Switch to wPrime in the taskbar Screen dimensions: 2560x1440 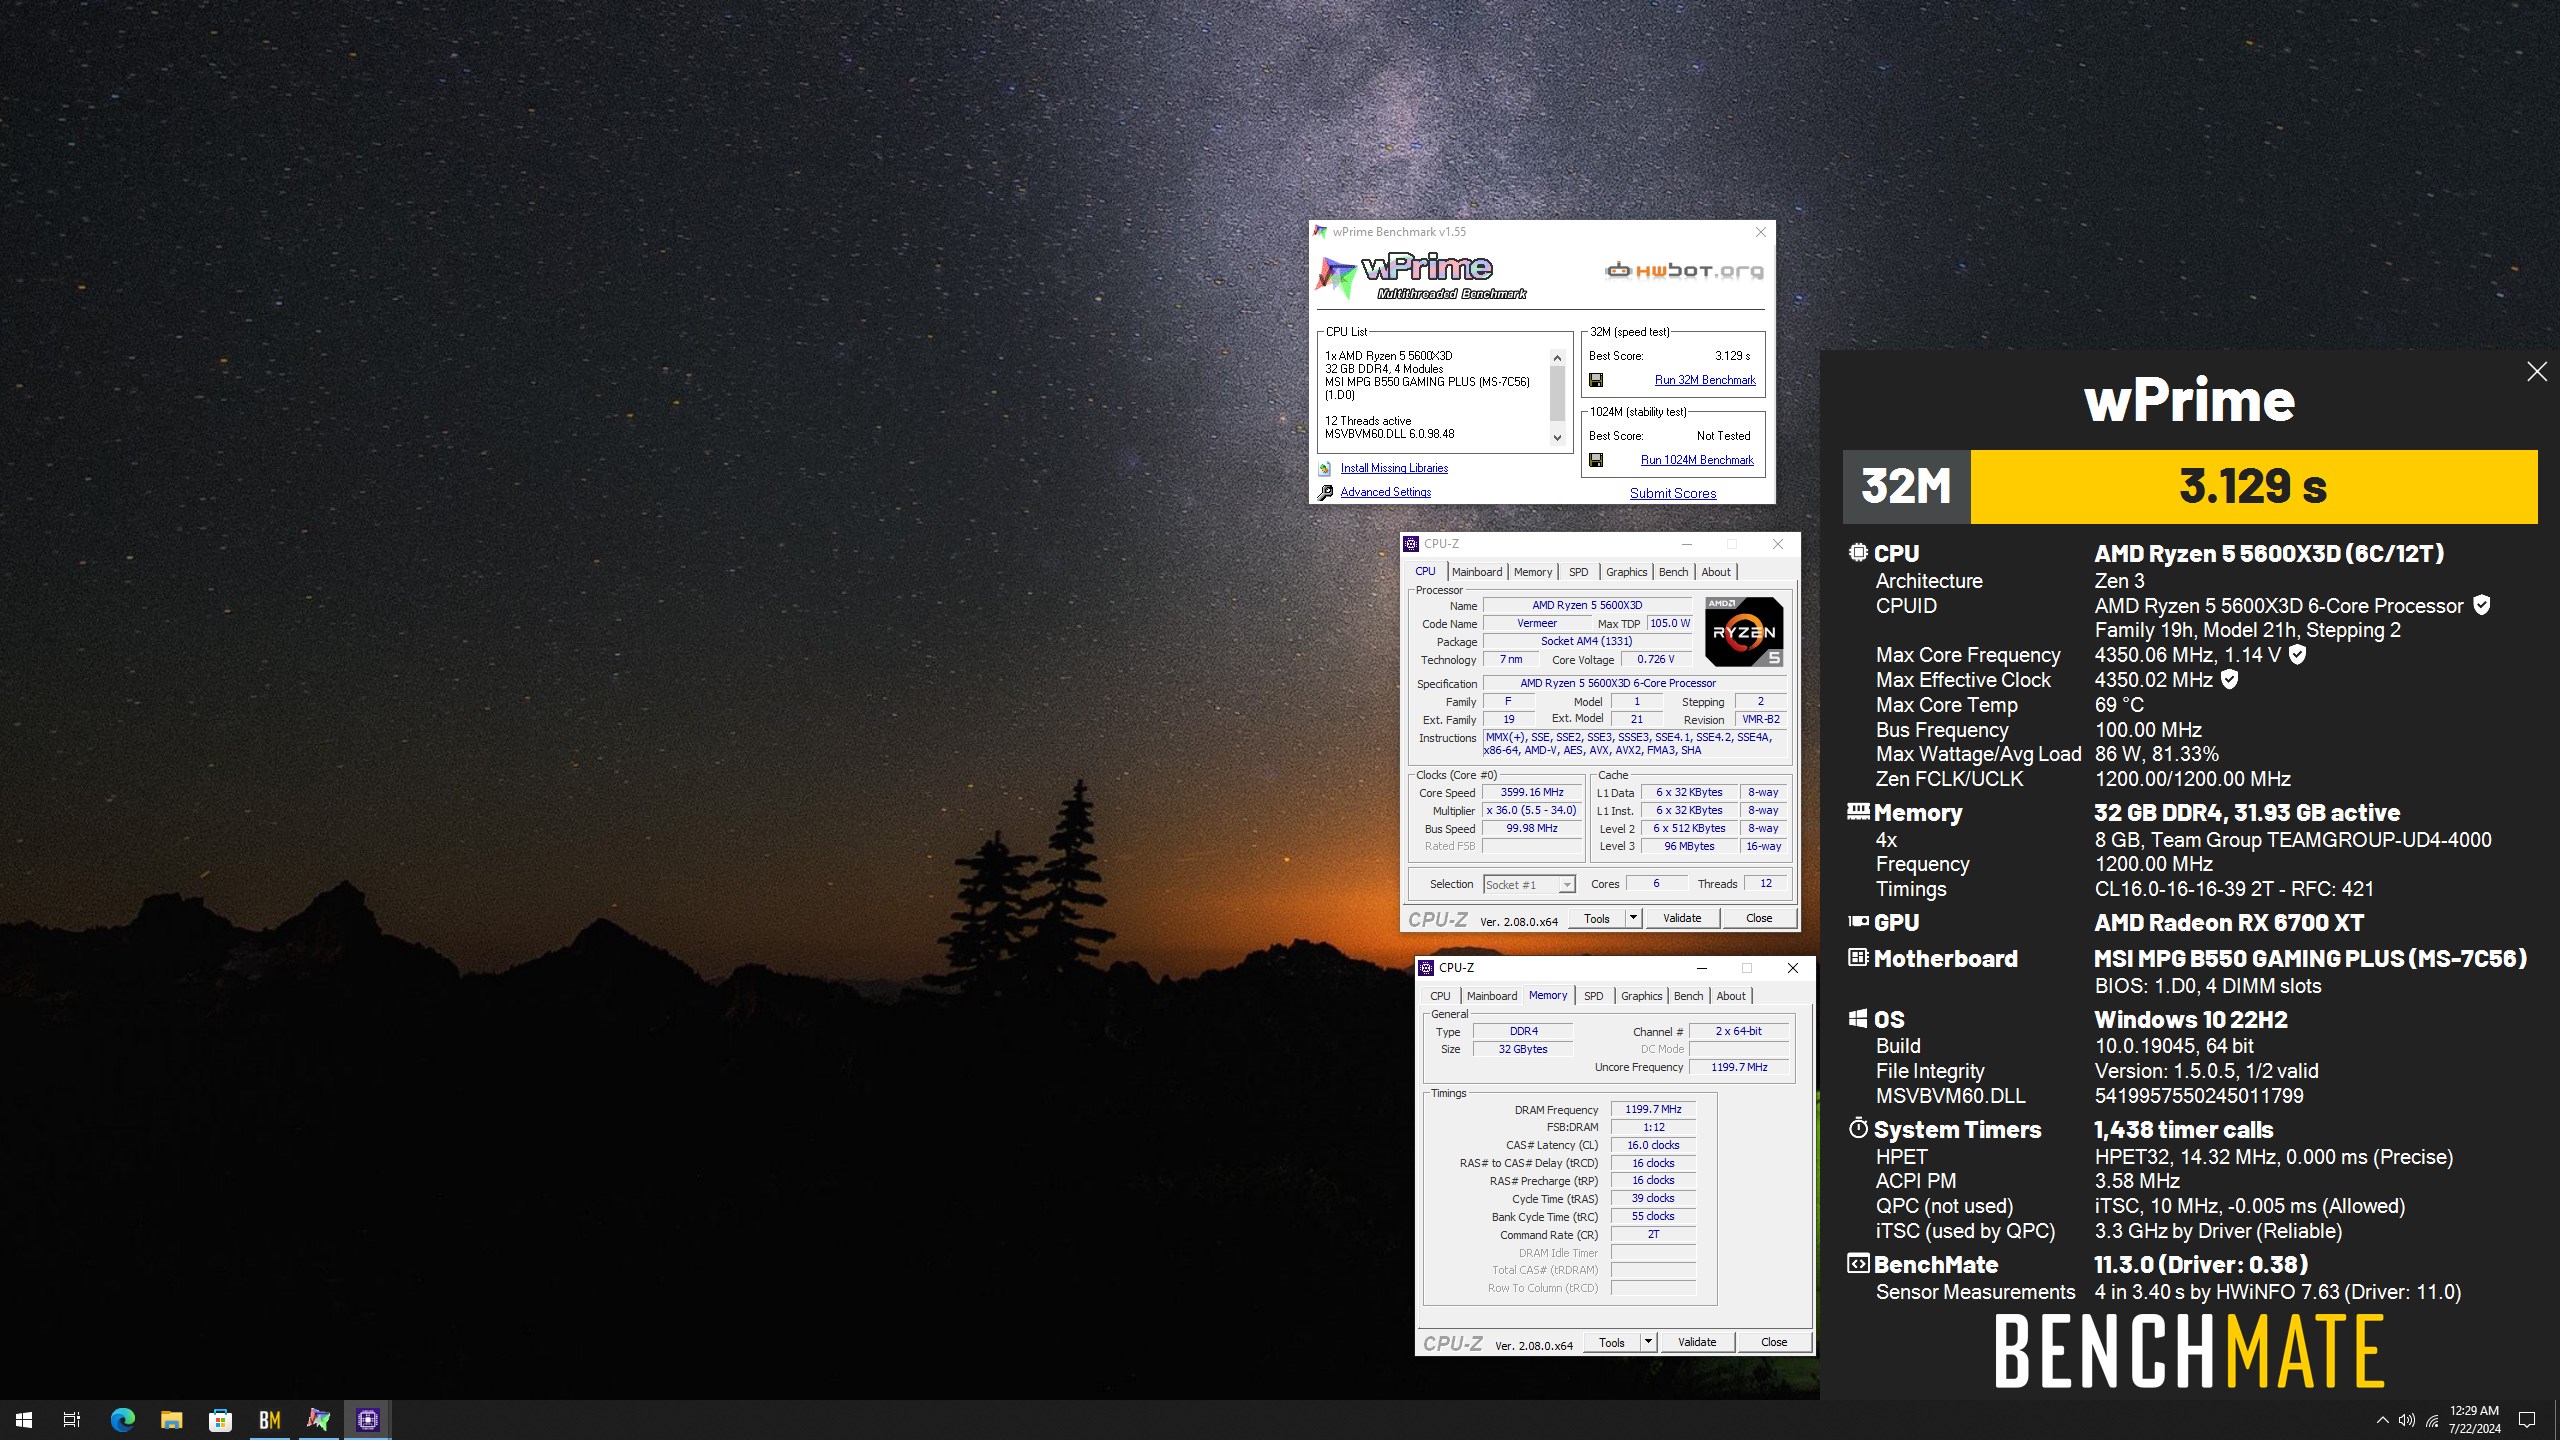[x=318, y=1419]
